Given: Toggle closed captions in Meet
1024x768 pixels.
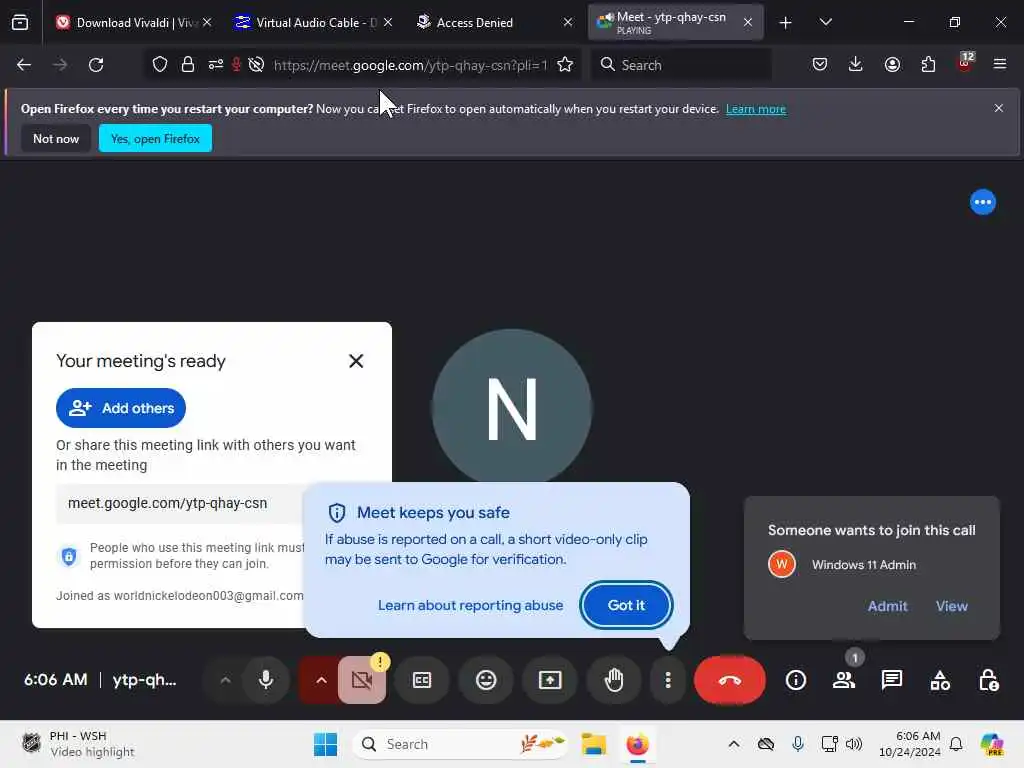Looking at the screenshot, I should pyautogui.click(x=422, y=680).
